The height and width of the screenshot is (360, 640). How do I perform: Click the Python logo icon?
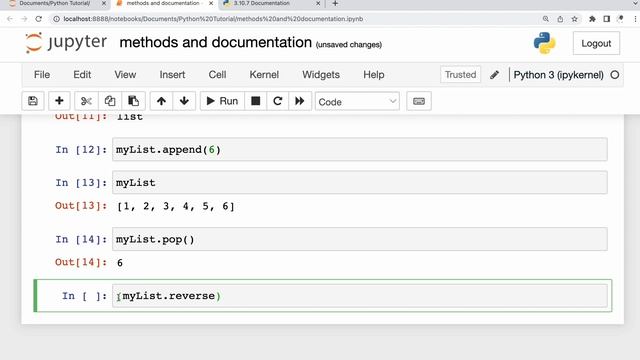pyautogui.click(x=544, y=43)
